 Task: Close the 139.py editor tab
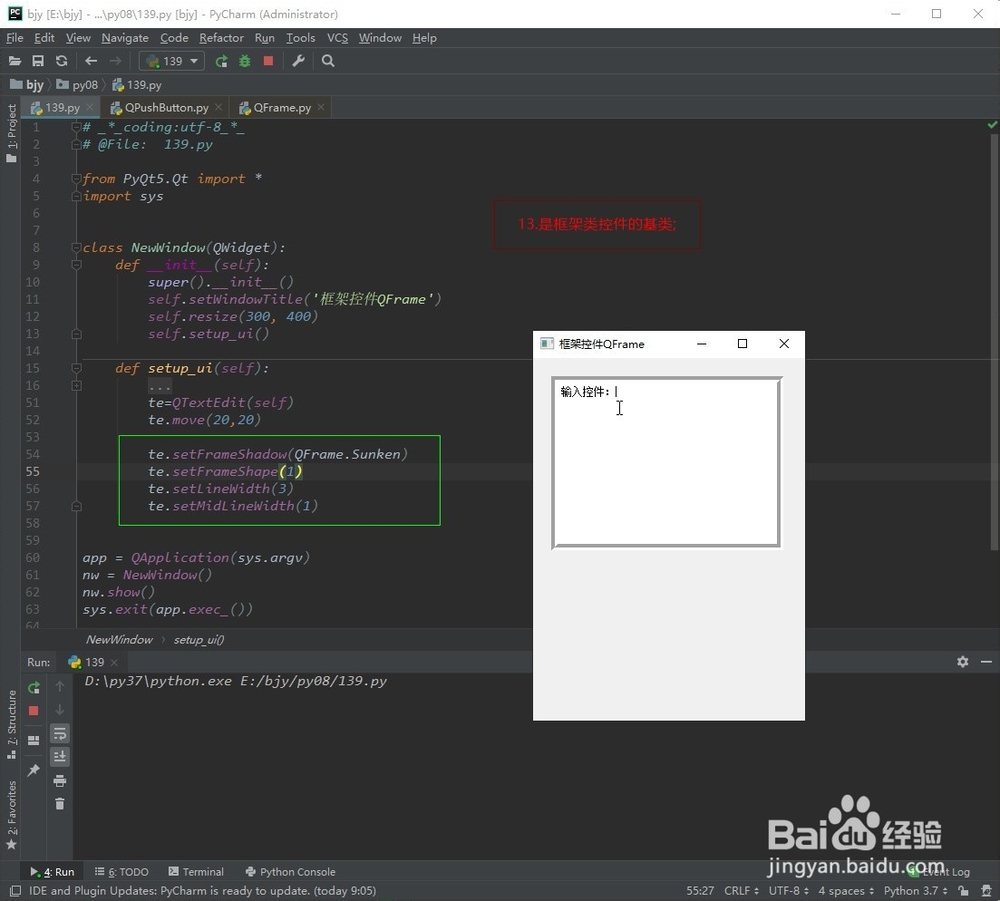tap(90, 108)
